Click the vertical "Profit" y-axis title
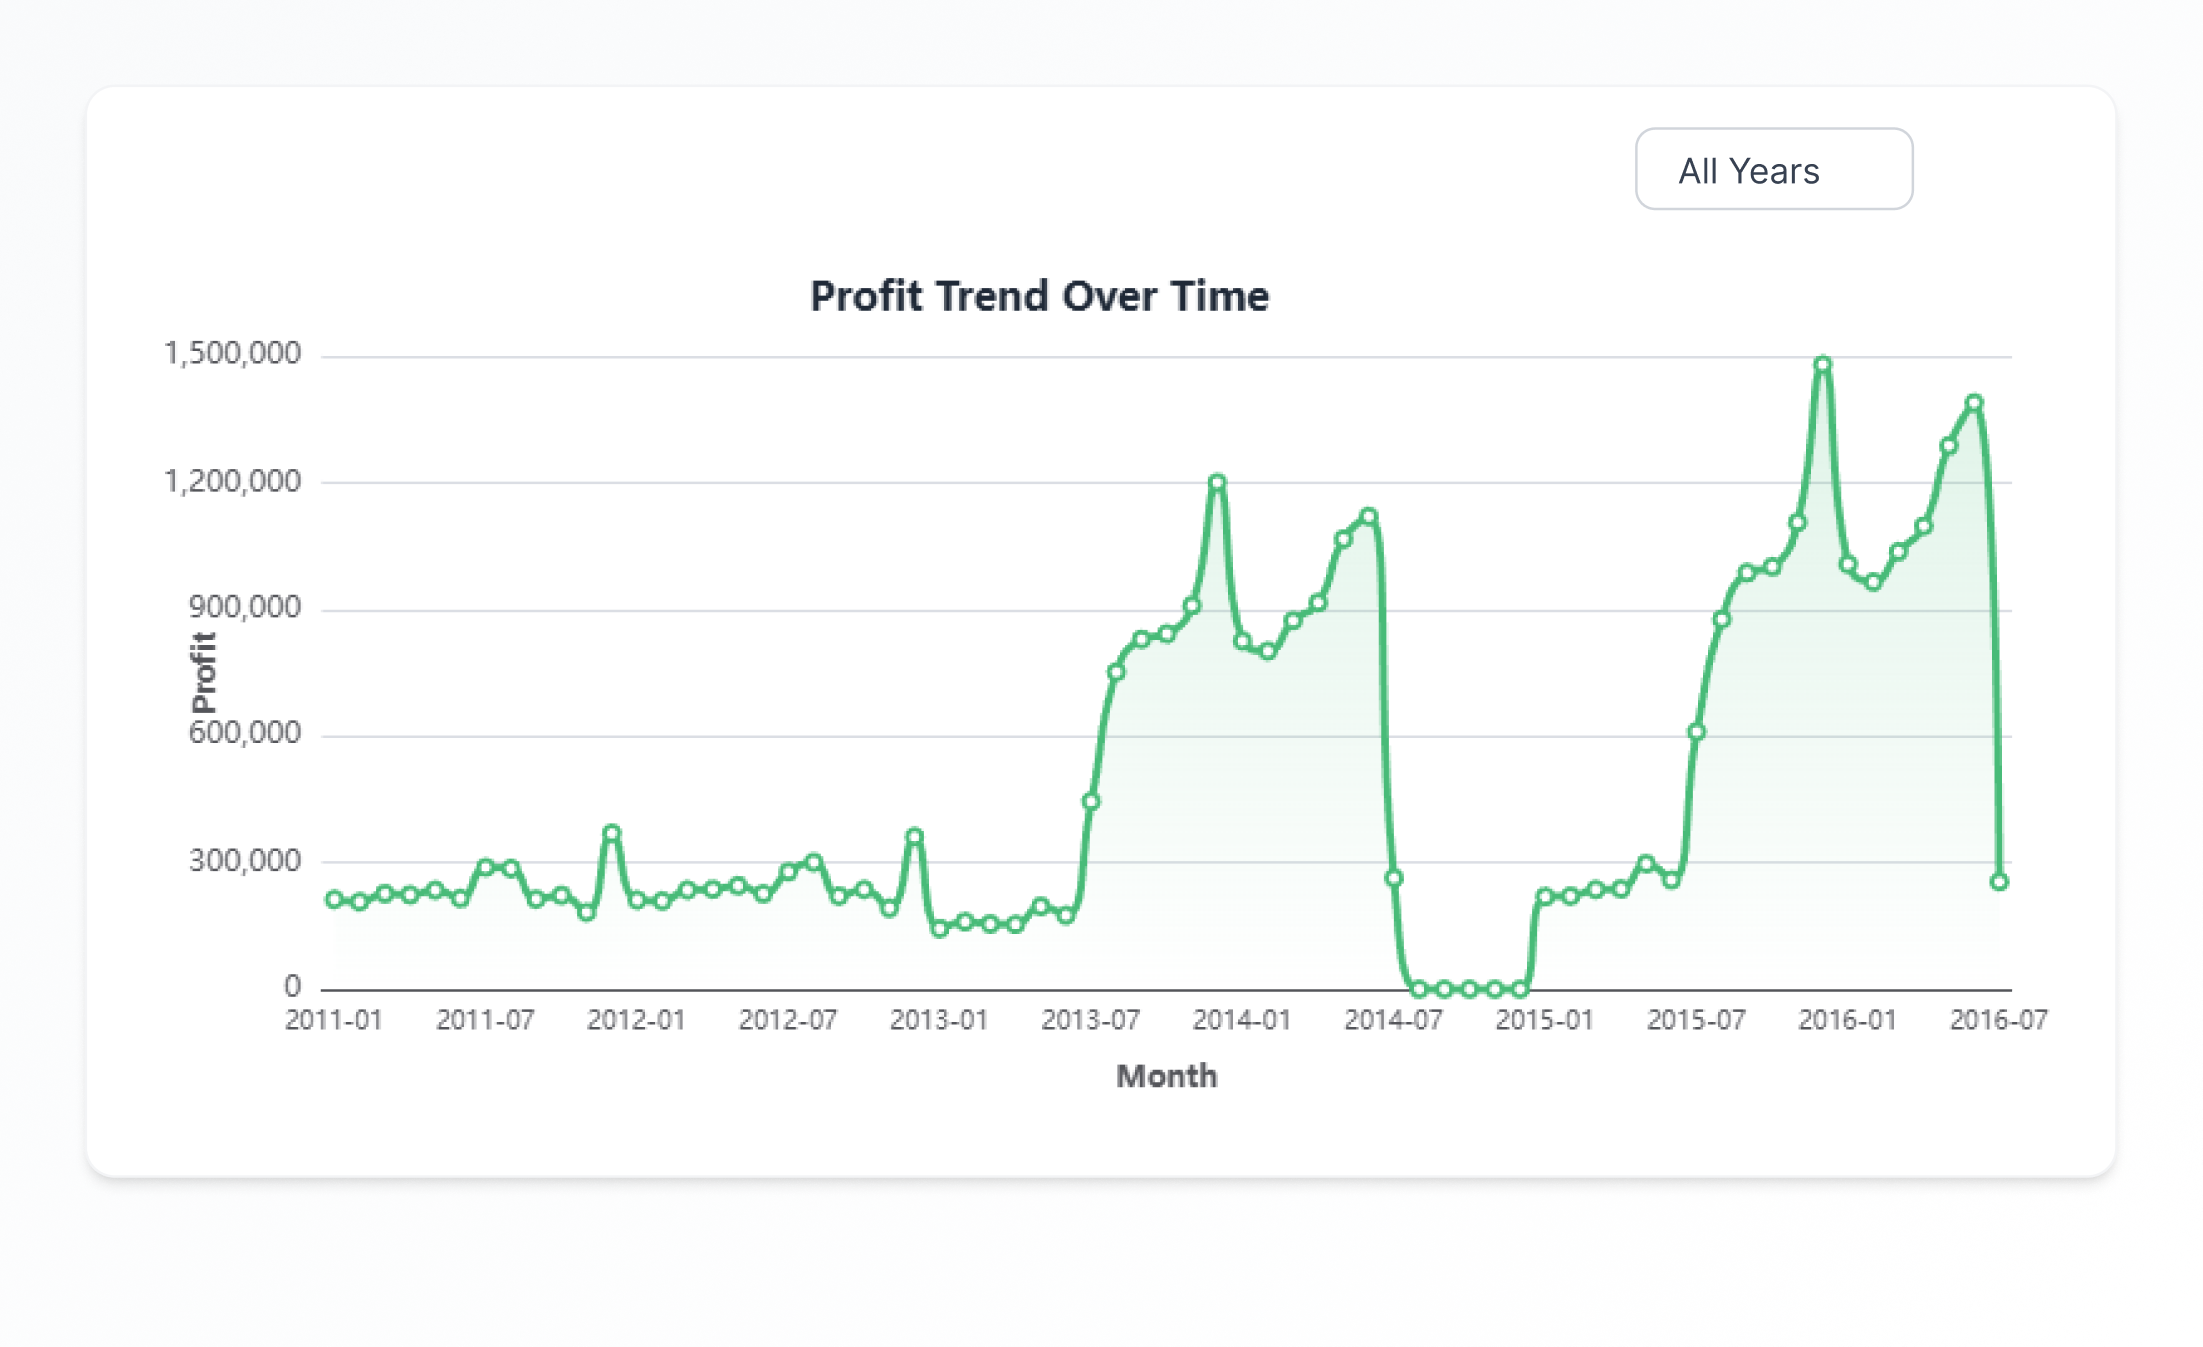 point(203,672)
